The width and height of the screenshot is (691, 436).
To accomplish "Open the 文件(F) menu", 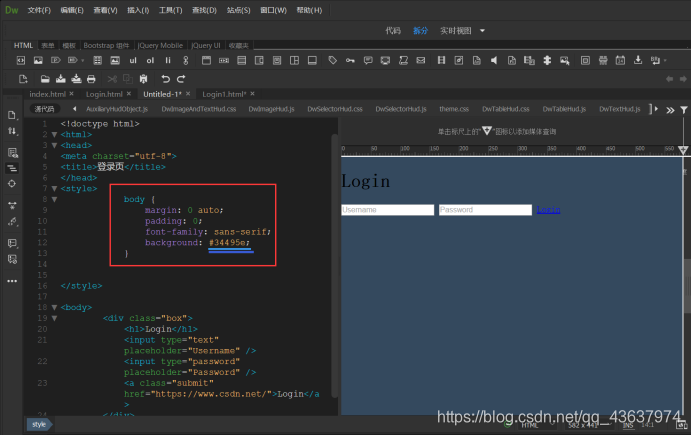I will [x=39, y=10].
